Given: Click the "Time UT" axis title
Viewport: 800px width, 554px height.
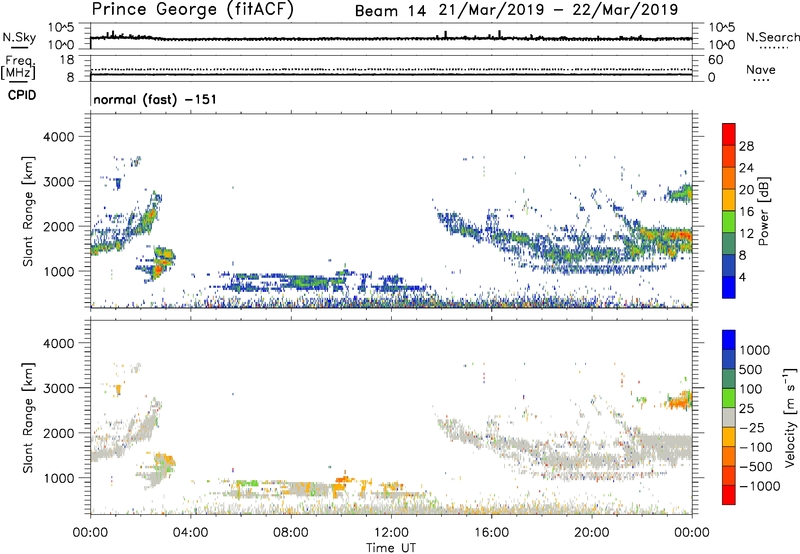Looking at the screenshot, I should 391,548.
